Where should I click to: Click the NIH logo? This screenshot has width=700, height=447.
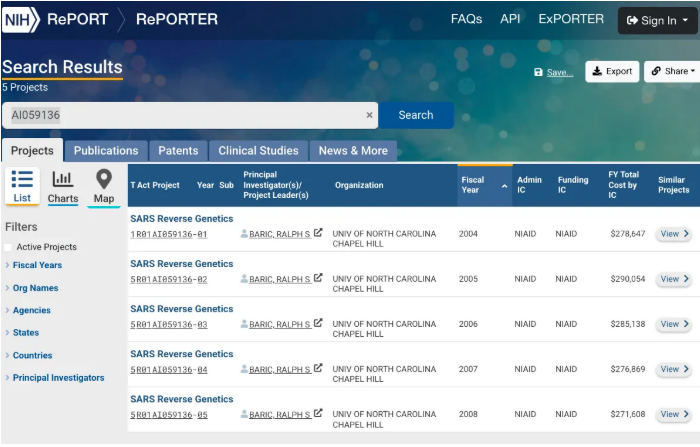pyautogui.click(x=20, y=20)
